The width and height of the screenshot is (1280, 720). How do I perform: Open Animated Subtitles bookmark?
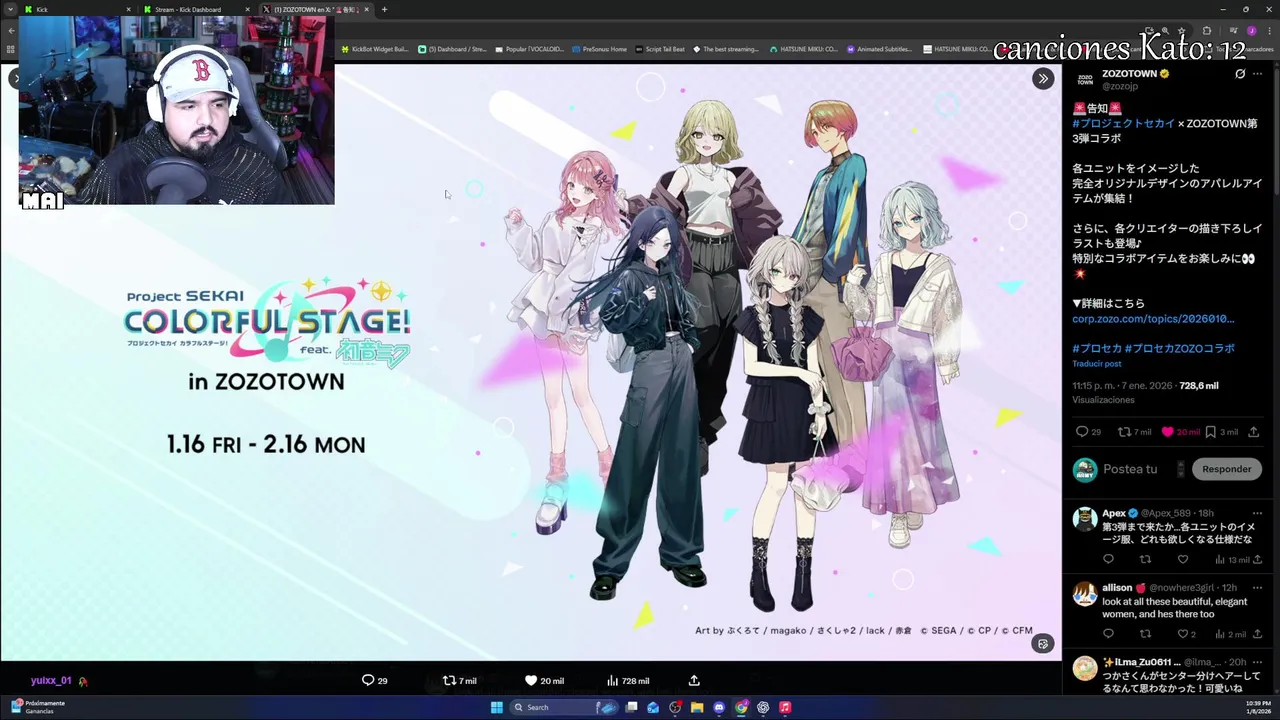click(879, 49)
